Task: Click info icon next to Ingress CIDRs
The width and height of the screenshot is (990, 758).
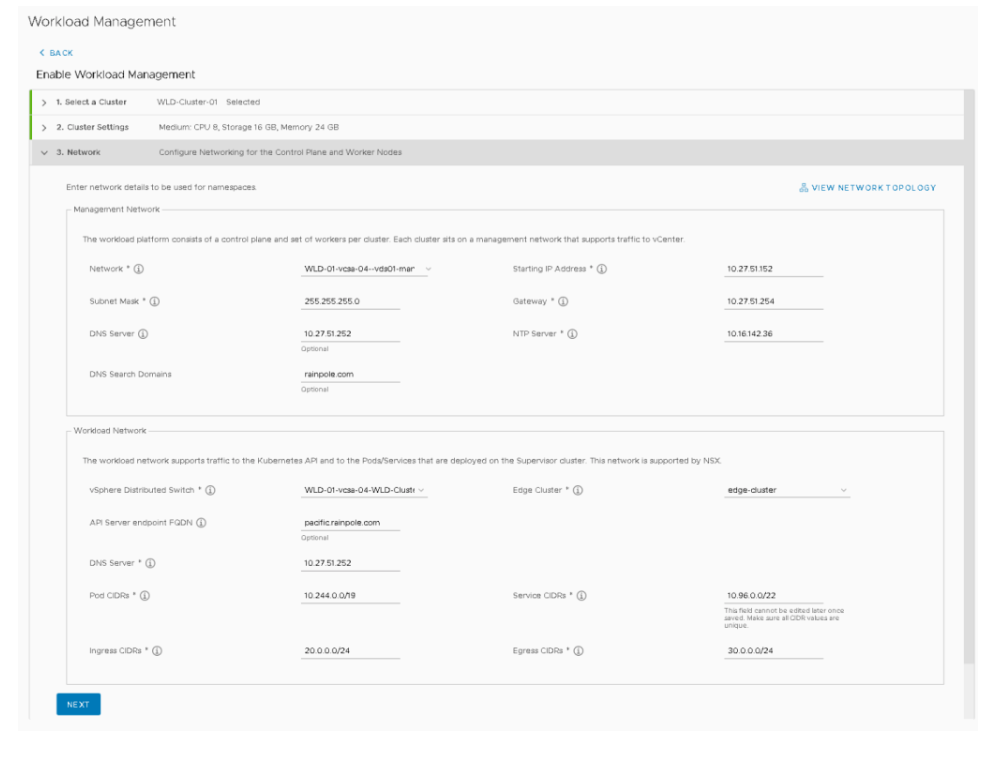Action: [x=157, y=651]
